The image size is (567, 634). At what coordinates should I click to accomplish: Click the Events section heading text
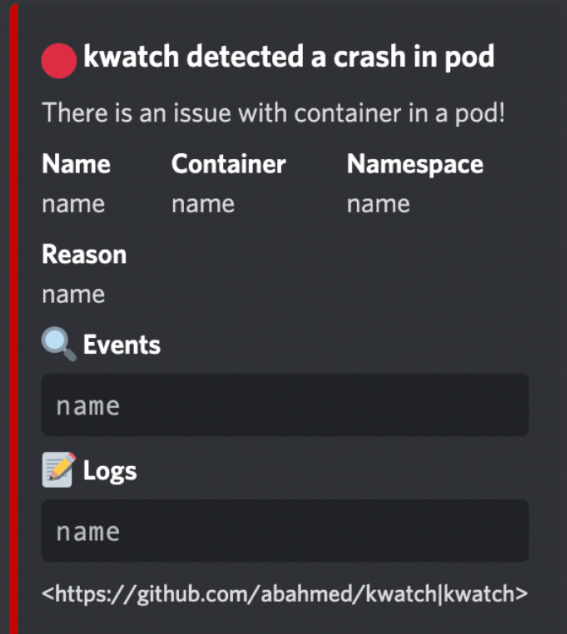122,345
